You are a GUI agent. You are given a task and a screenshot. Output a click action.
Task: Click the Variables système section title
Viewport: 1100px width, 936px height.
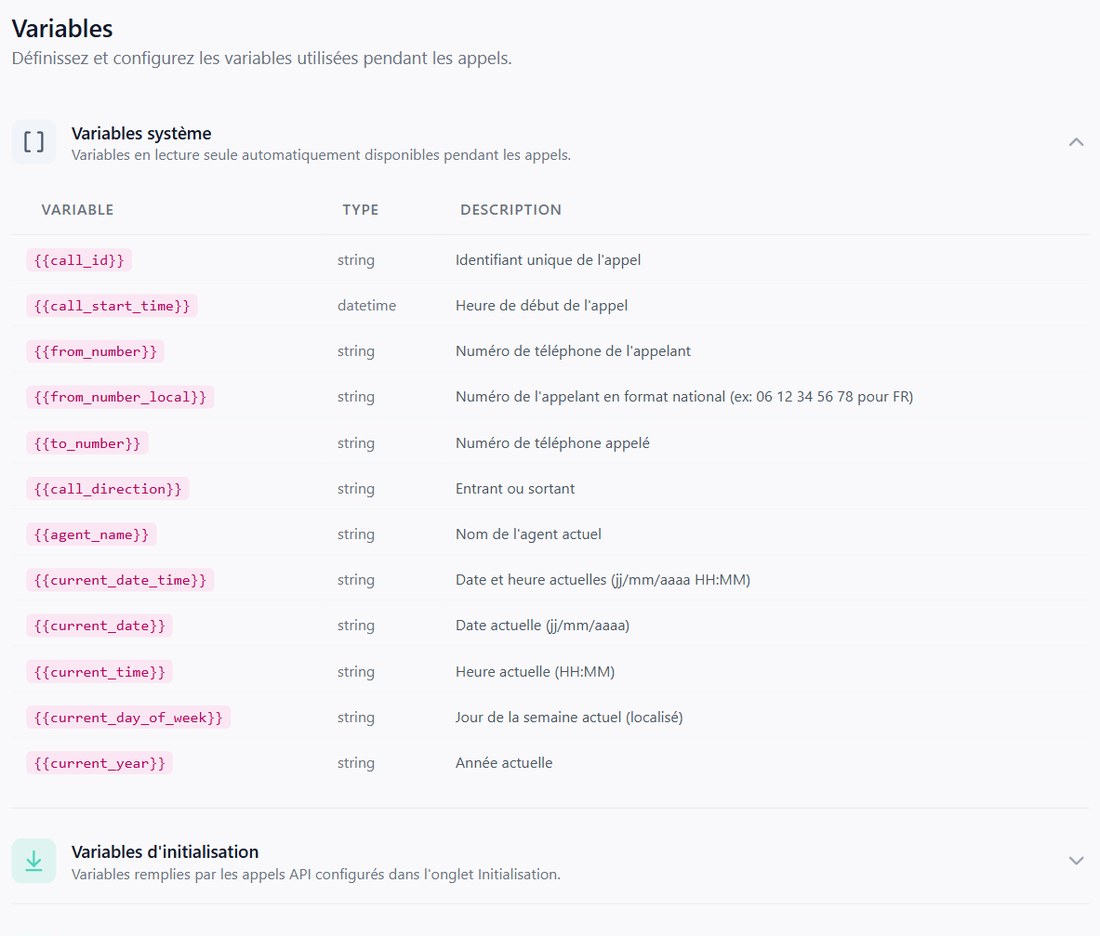click(141, 133)
